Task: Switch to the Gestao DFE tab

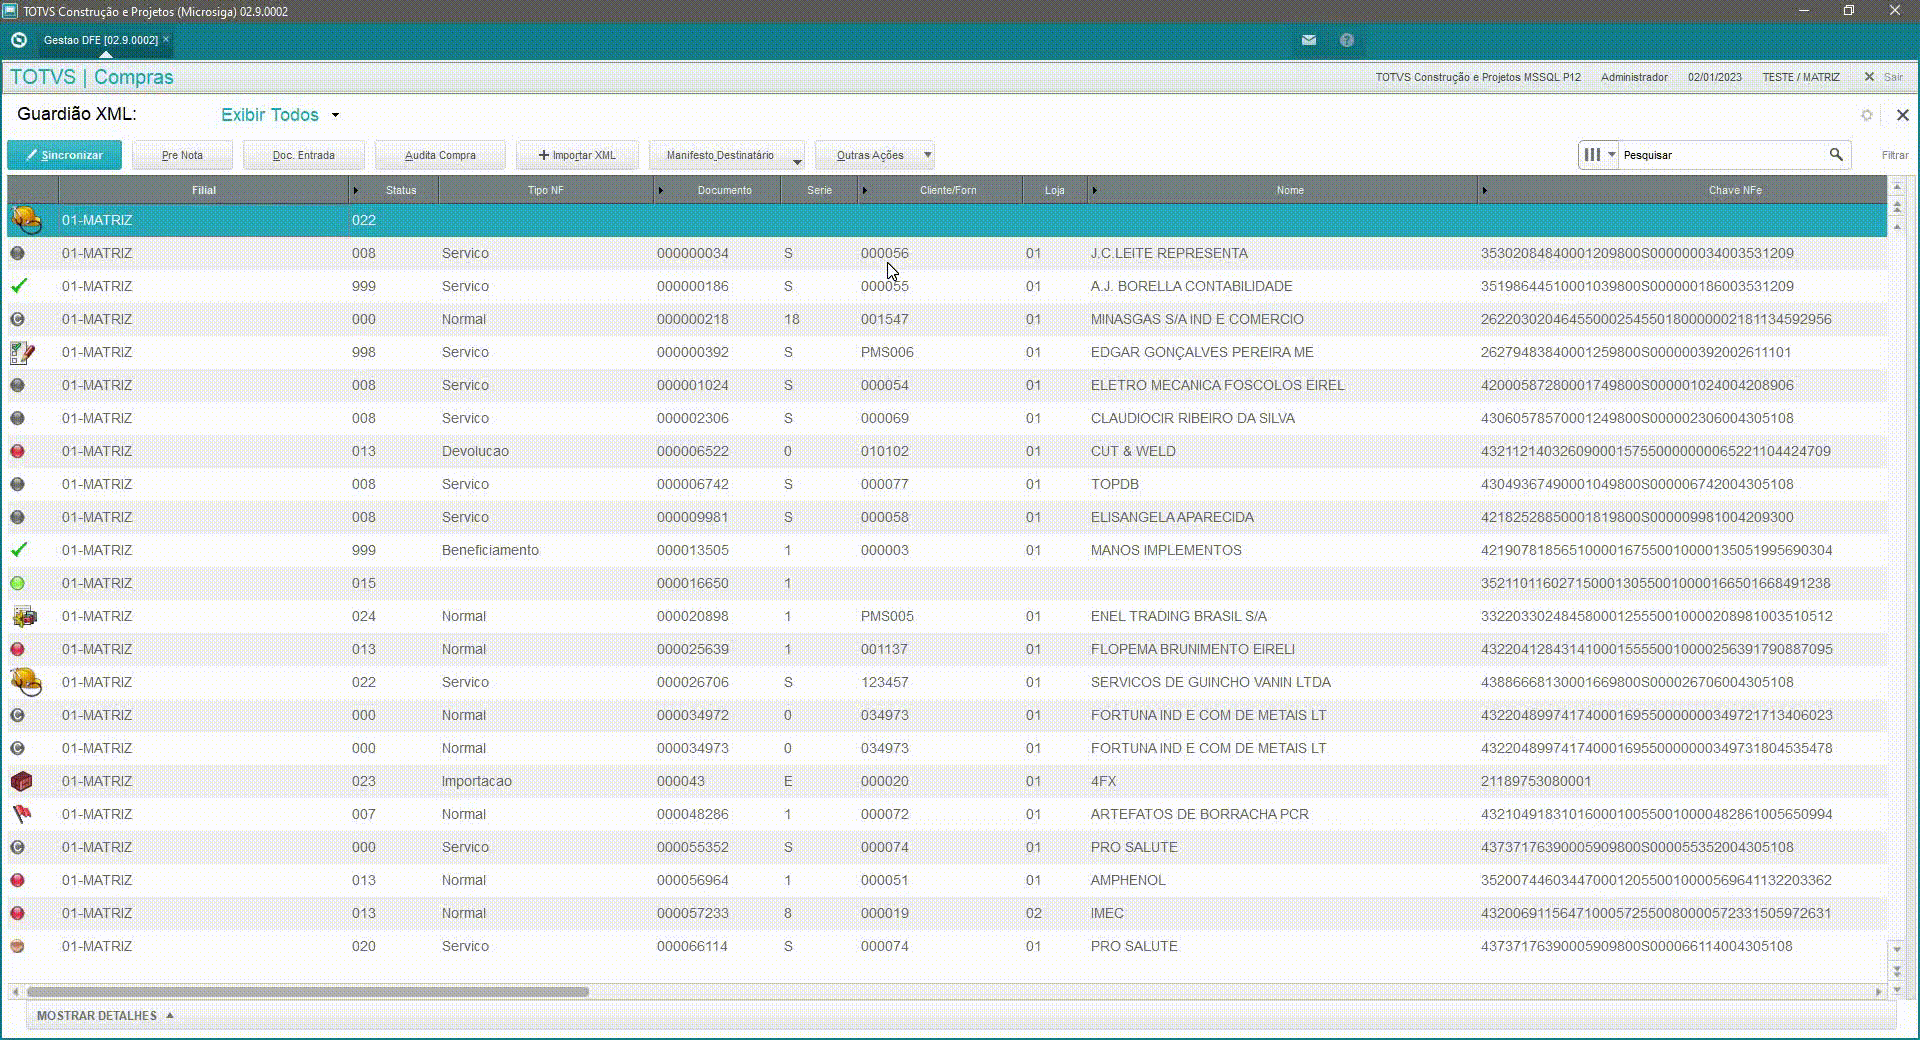Action: [100, 40]
